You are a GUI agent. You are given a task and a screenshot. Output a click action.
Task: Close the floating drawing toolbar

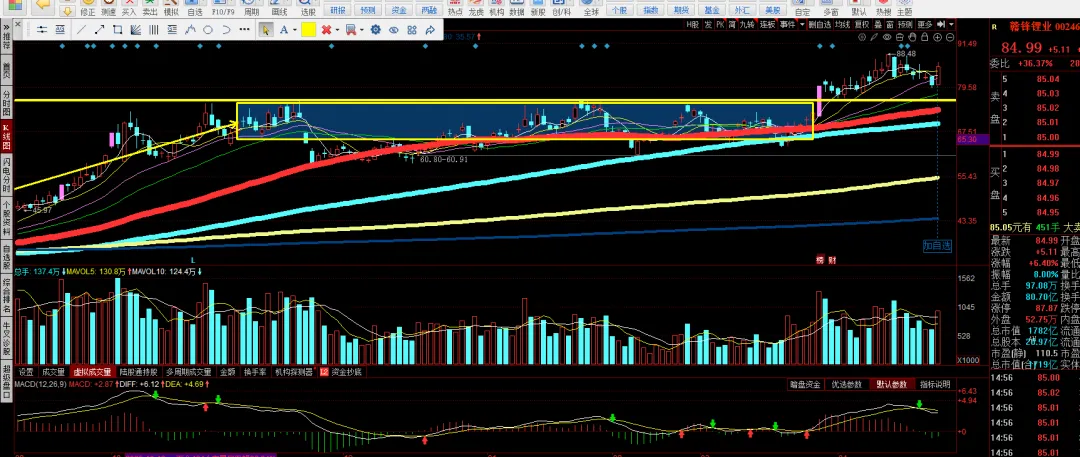coord(18,23)
